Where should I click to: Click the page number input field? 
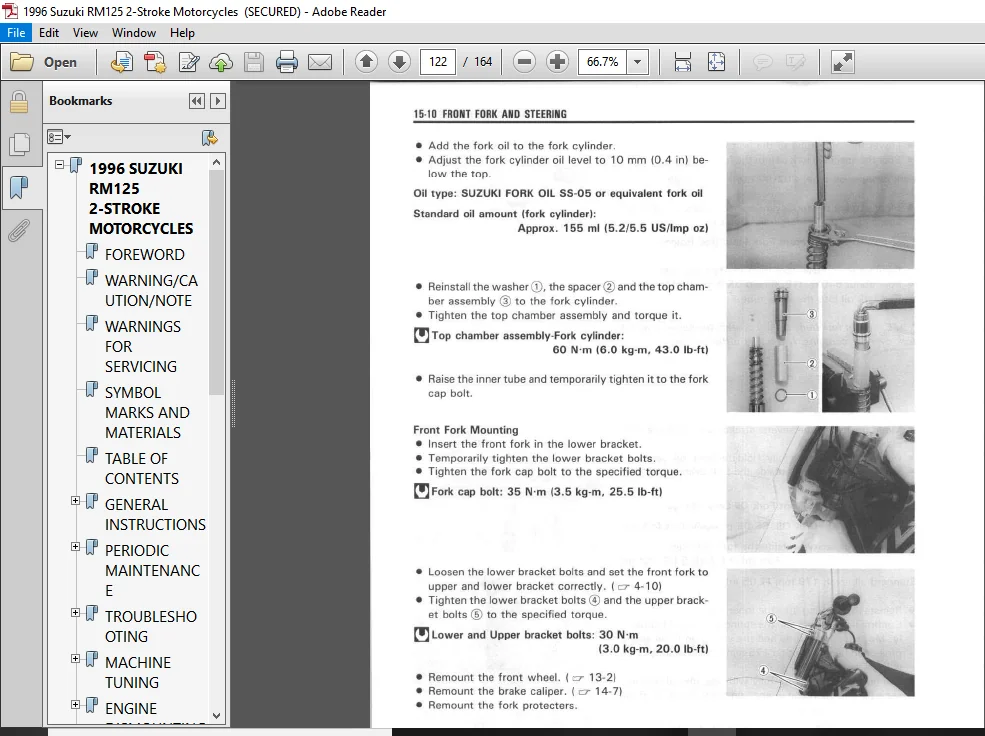[x=438, y=62]
